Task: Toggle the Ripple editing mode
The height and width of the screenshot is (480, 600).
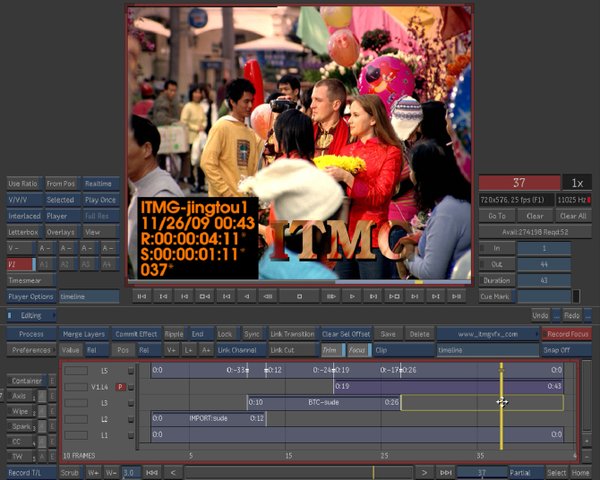Action: click(x=174, y=334)
